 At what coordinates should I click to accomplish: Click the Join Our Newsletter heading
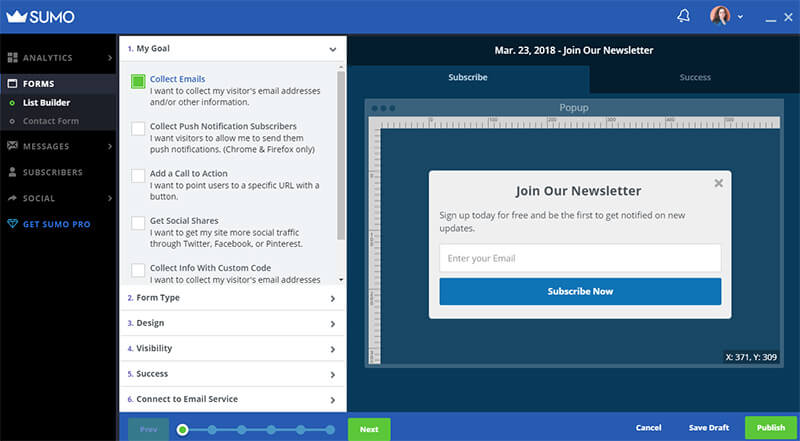pos(578,191)
